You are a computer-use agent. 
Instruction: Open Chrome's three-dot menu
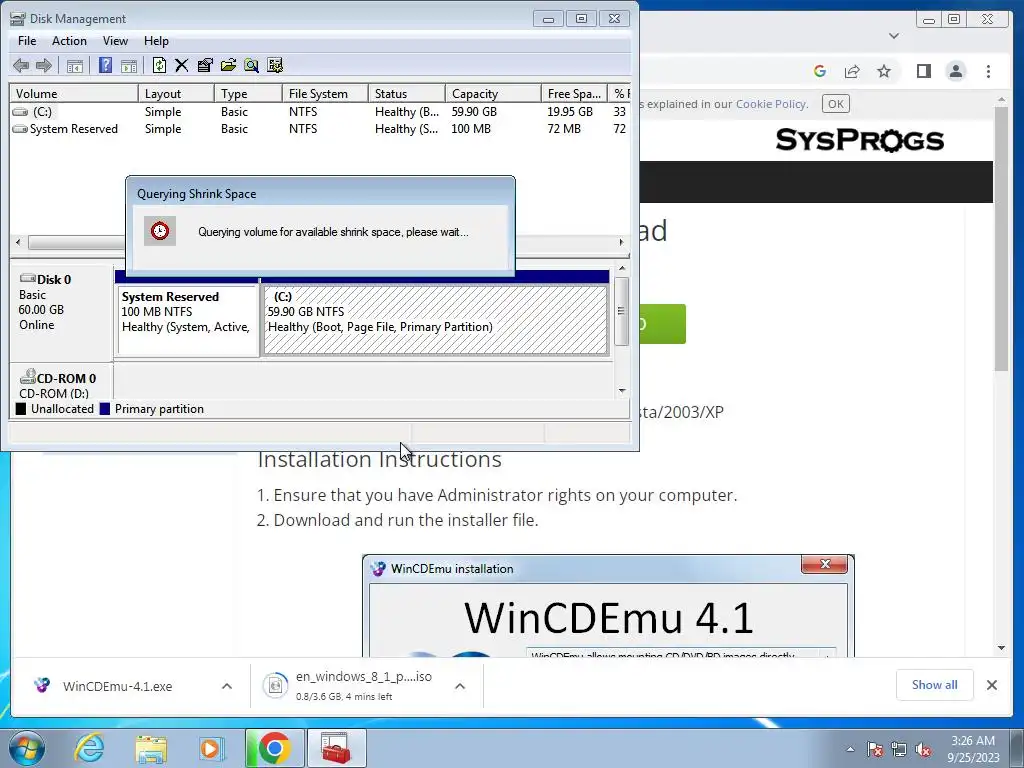click(988, 71)
